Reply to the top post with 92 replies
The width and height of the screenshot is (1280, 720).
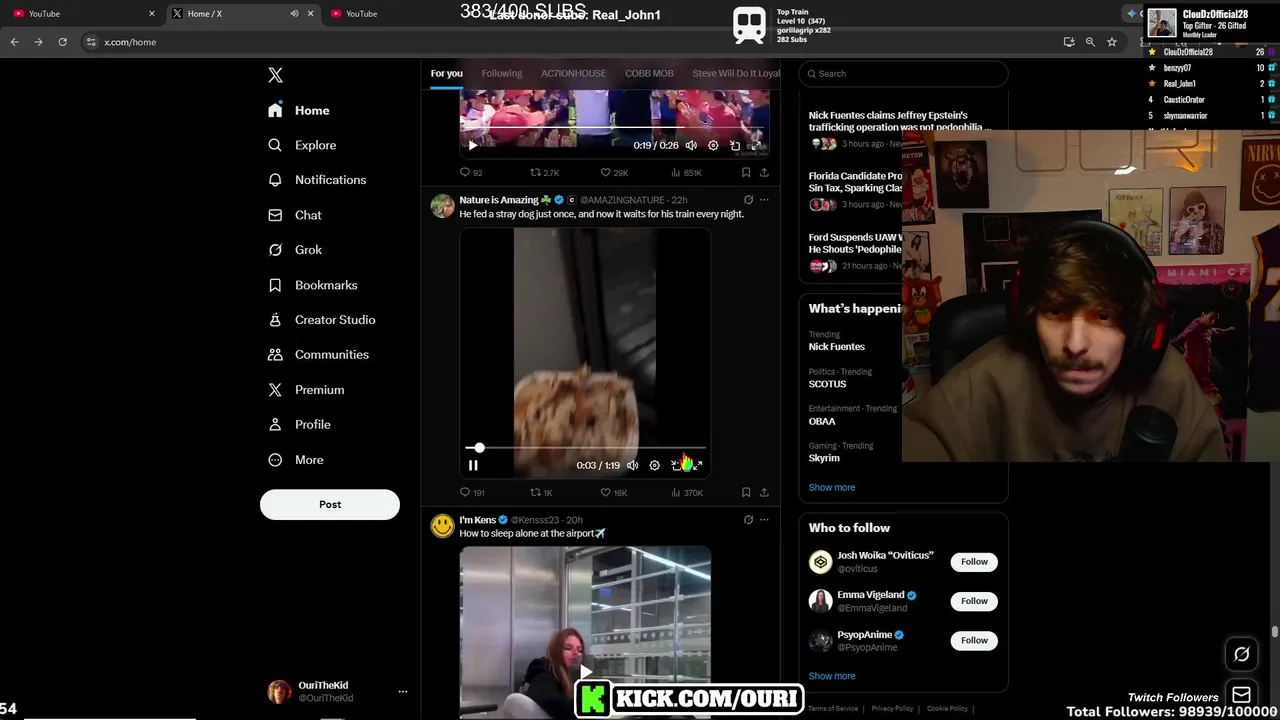click(x=471, y=172)
